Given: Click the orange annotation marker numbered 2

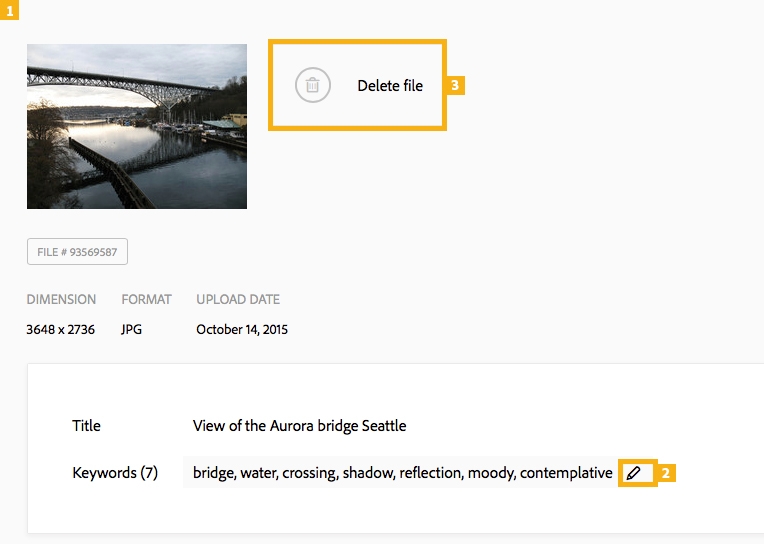Looking at the screenshot, I should (667, 473).
